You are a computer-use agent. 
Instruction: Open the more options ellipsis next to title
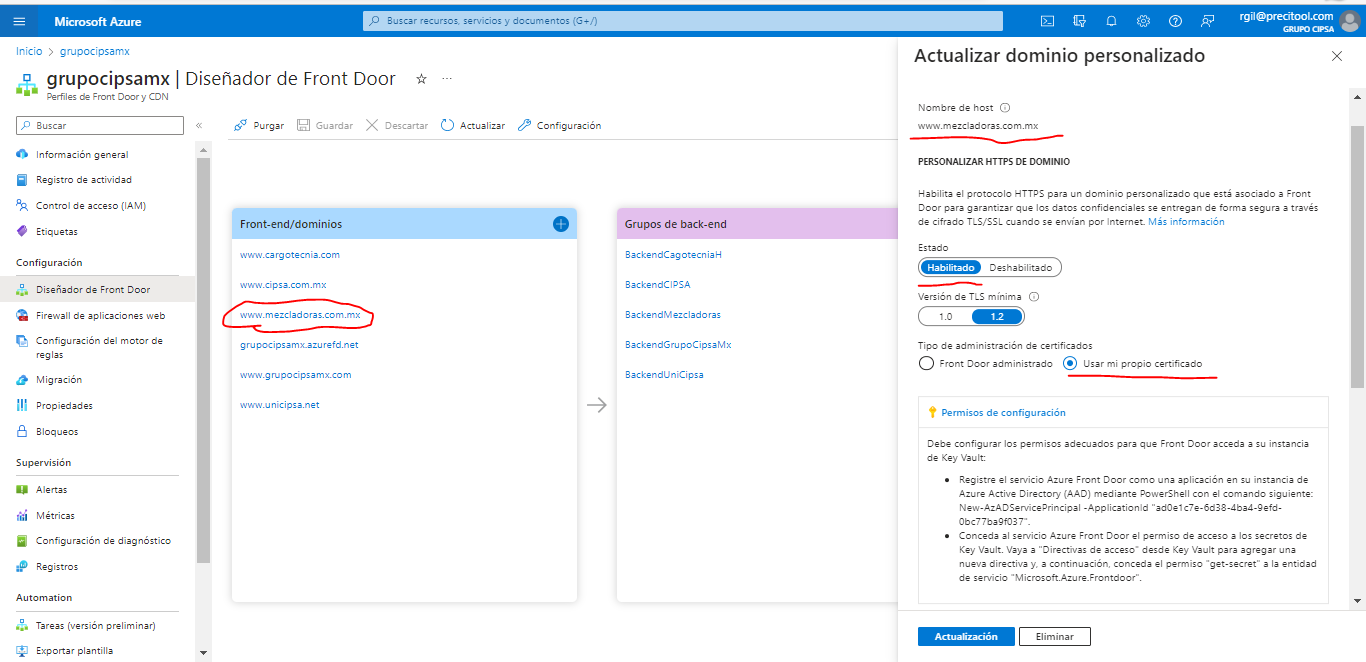(x=447, y=79)
